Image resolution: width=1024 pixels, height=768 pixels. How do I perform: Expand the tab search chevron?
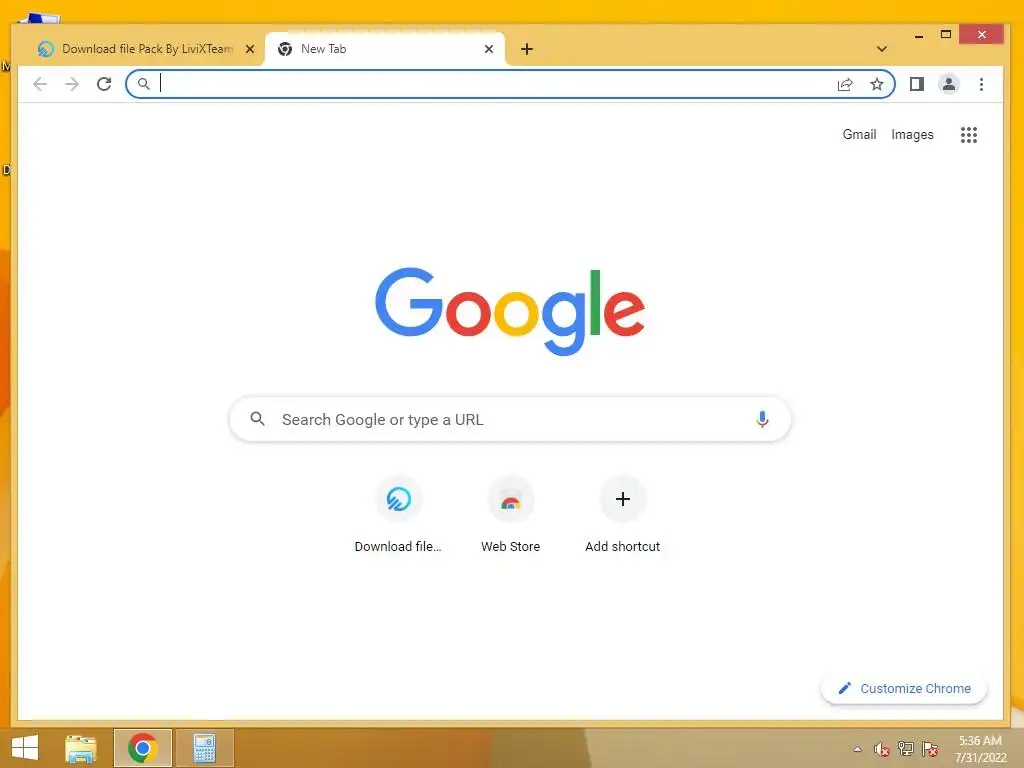click(x=882, y=49)
